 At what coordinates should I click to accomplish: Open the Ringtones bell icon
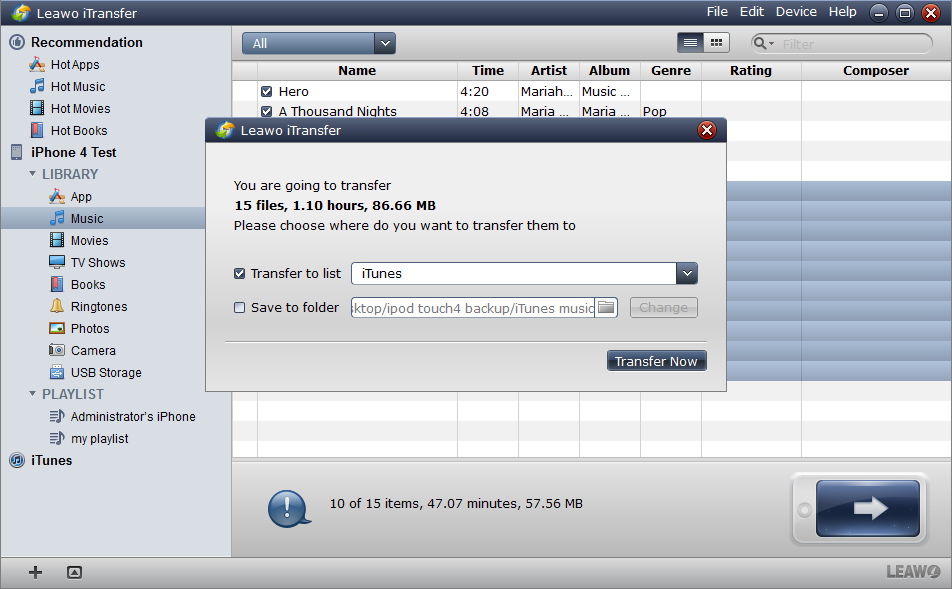coord(57,306)
